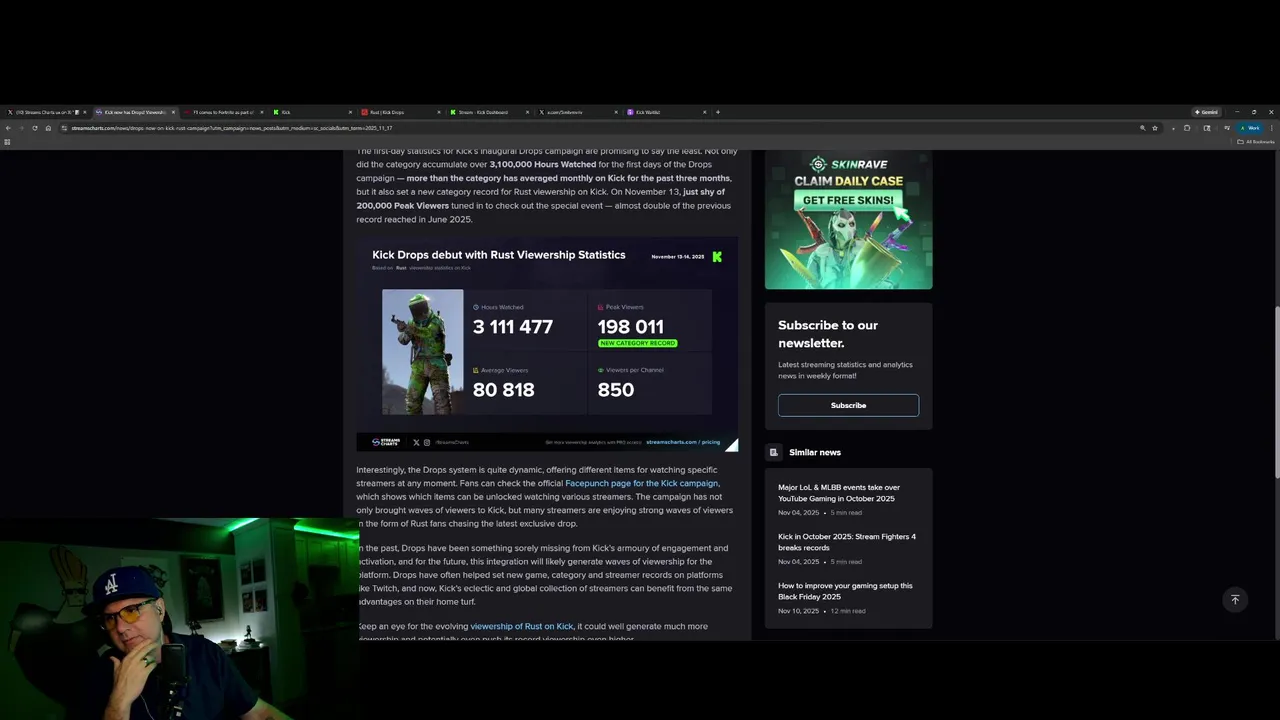1280x720 pixels.
Task: Switch to the Rust | Kick Drops tab
Action: [400, 112]
